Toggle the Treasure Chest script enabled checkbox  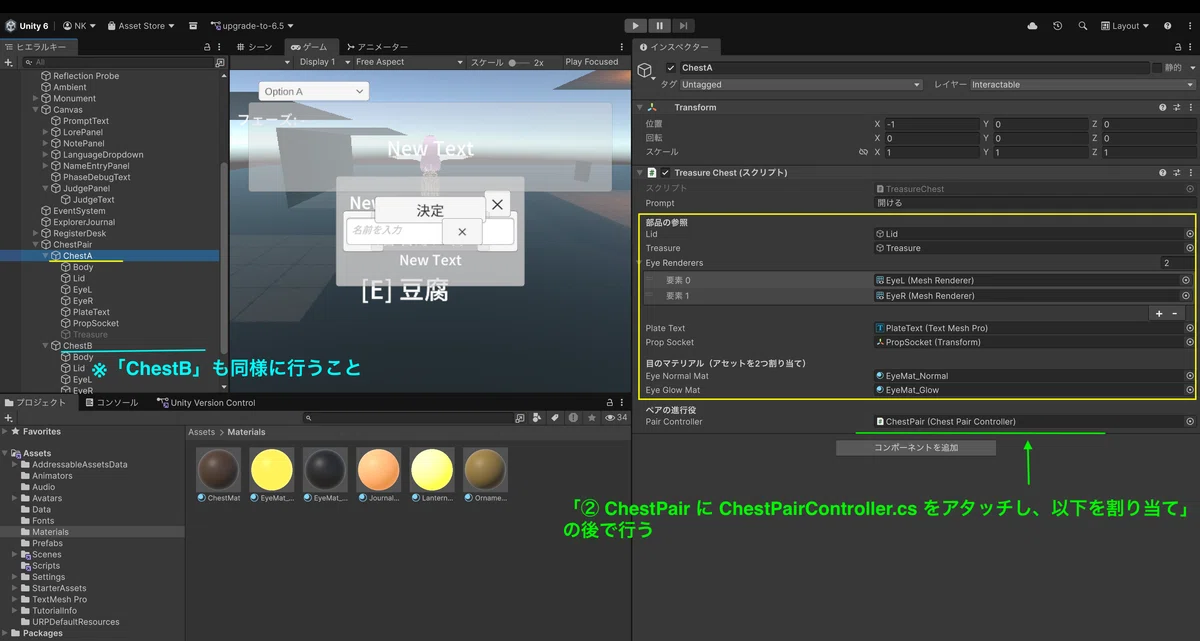click(x=665, y=173)
